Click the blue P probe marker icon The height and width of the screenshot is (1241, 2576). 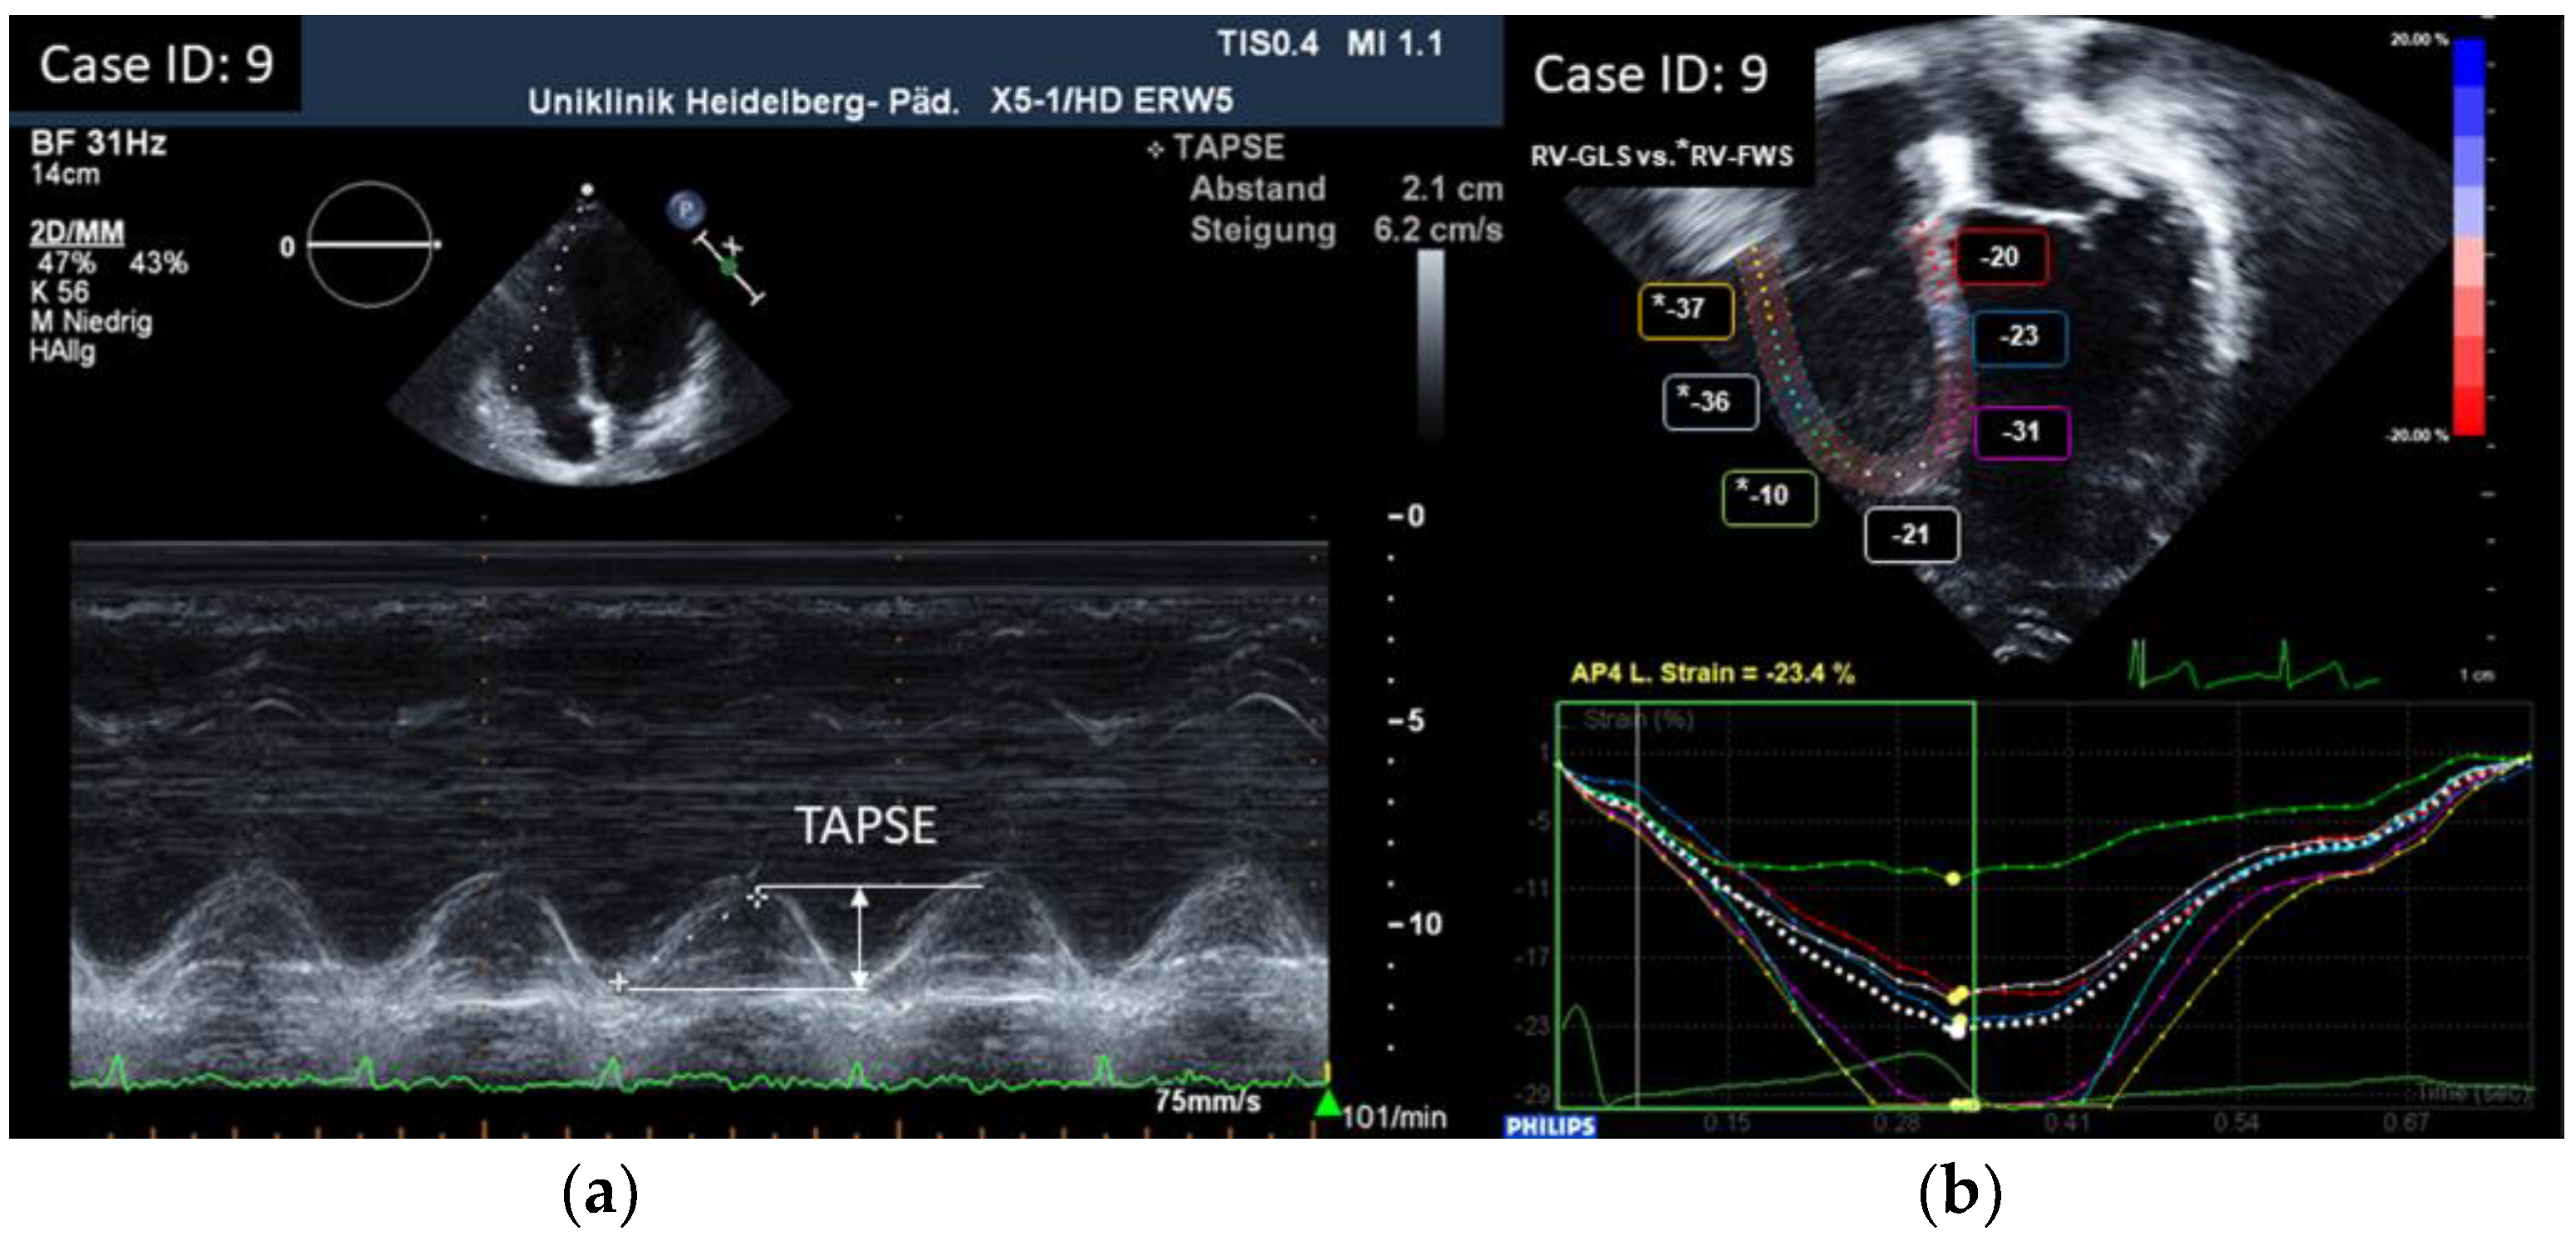point(686,211)
